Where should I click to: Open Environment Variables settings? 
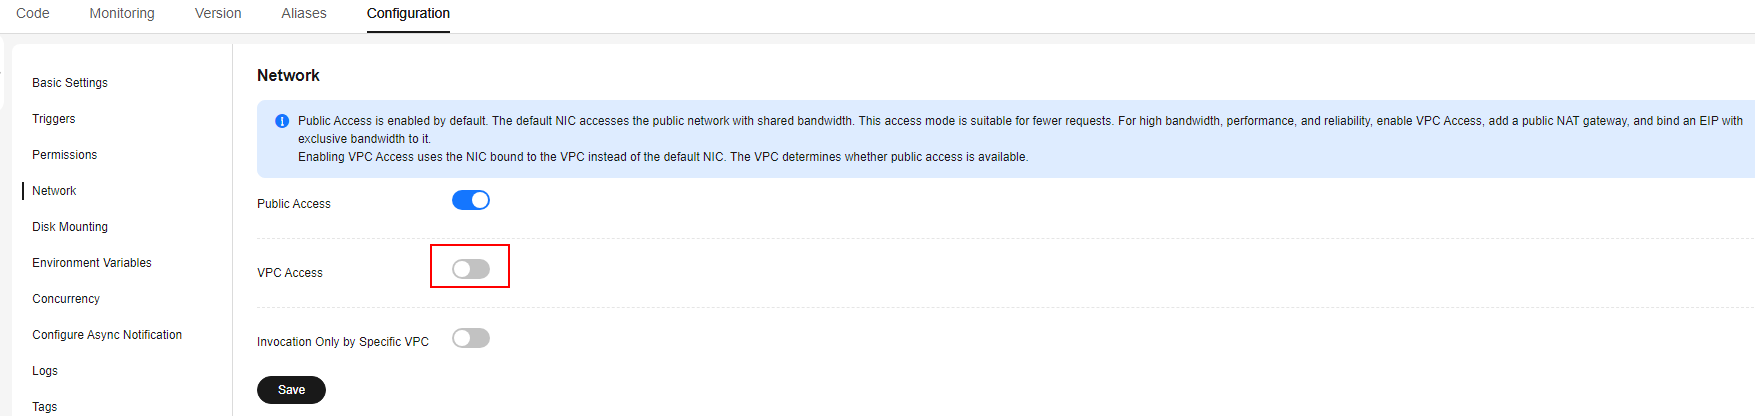click(92, 263)
